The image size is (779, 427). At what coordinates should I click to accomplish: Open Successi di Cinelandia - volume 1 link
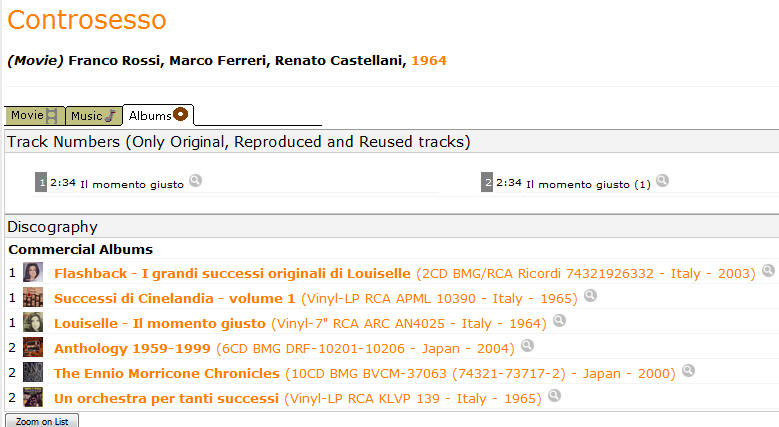[174, 298]
